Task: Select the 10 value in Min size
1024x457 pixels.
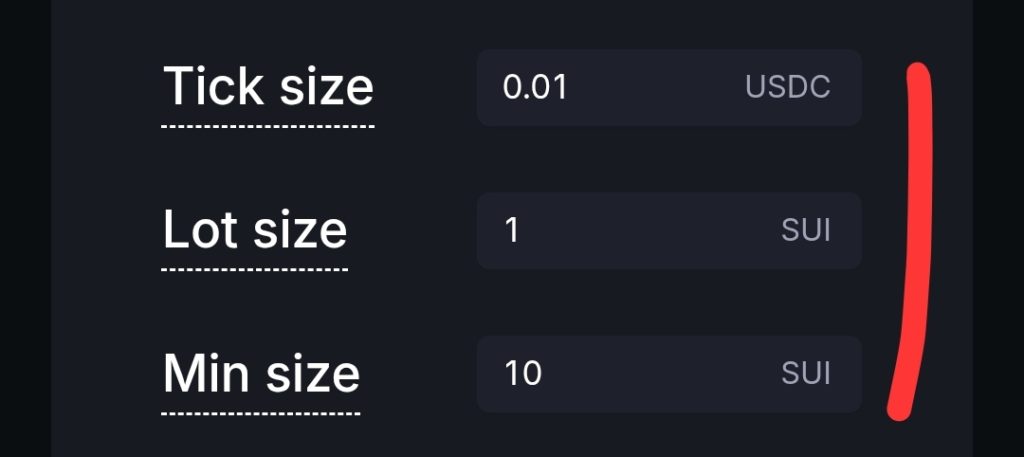Action: [x=523, y=374]
